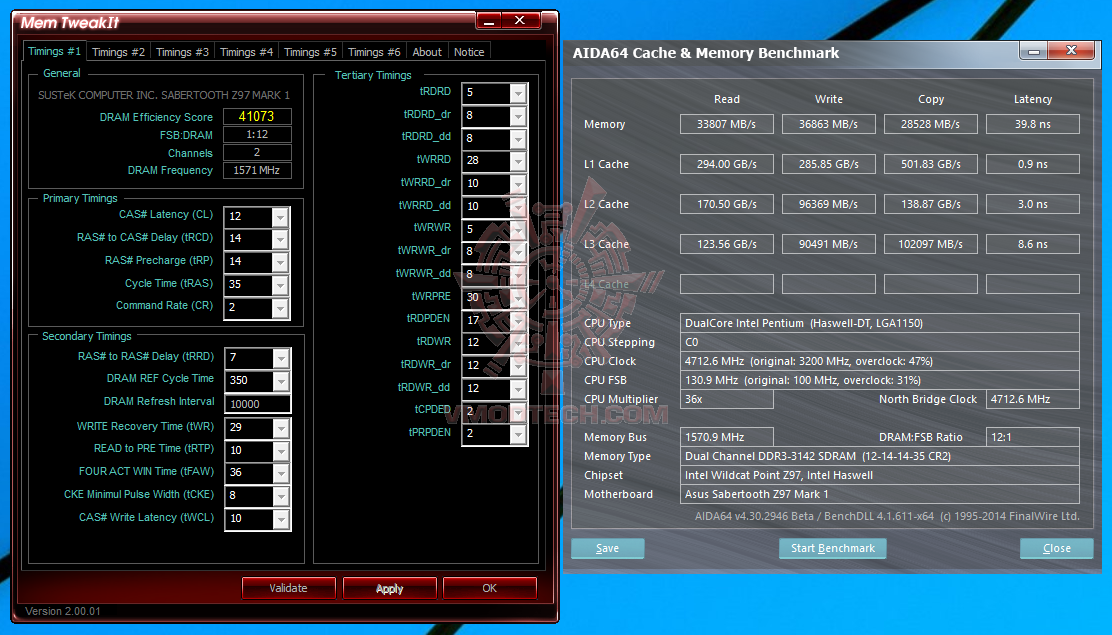Expand the CKE Minimul Pulse Width (tCKE) dropdown
The height and width of the screenshot is (635, 1112).
pos(281,496)
